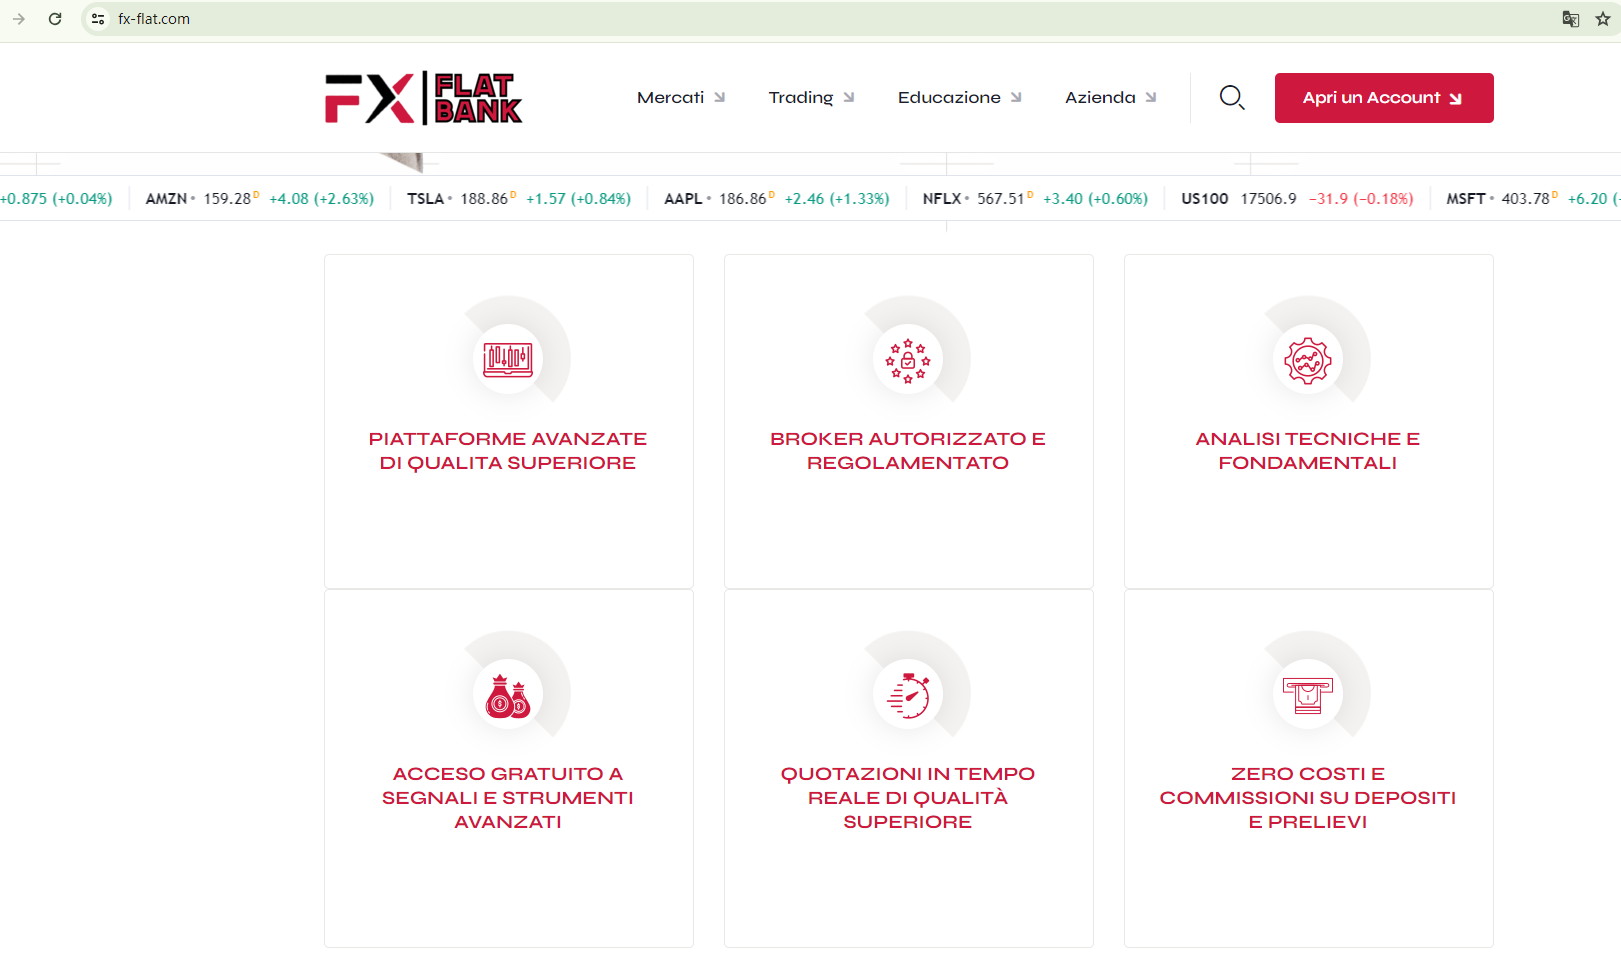This screenshot has width=1621, height=965.
Task: Click NFLX price 567.51
Action: pyautogui.click(x=1001, y=199)
